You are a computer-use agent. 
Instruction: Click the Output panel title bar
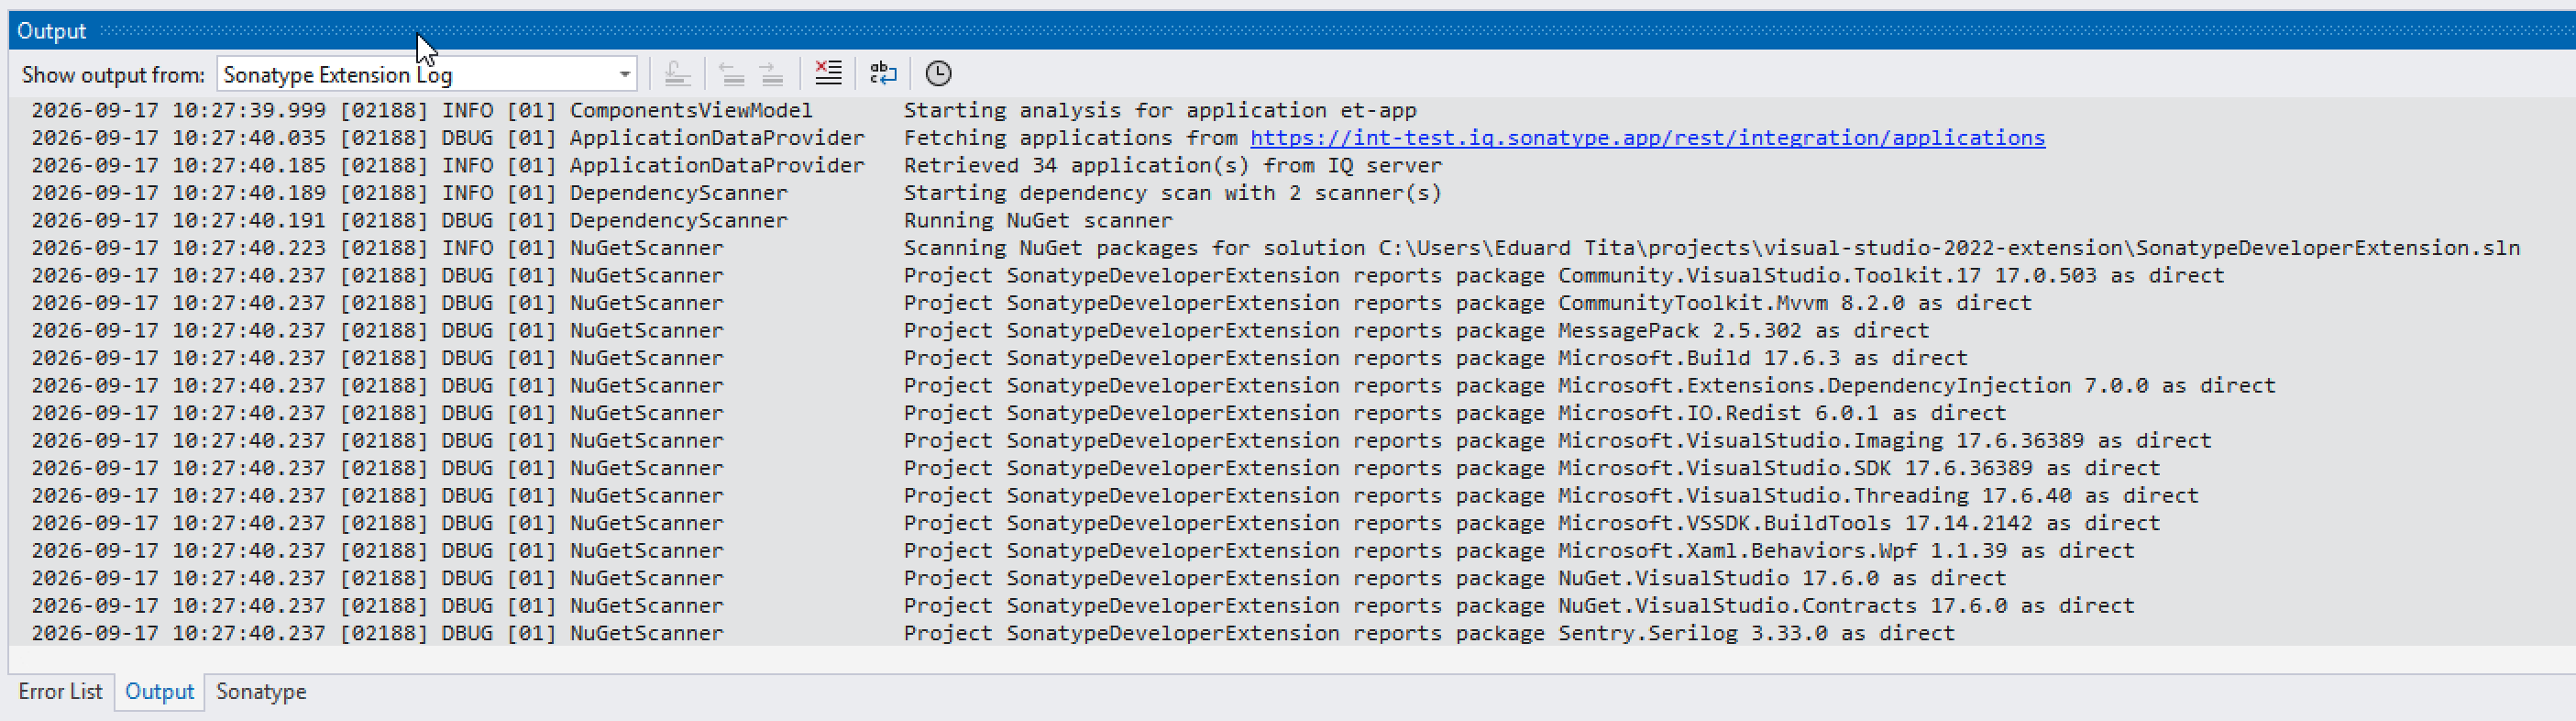1292,31
